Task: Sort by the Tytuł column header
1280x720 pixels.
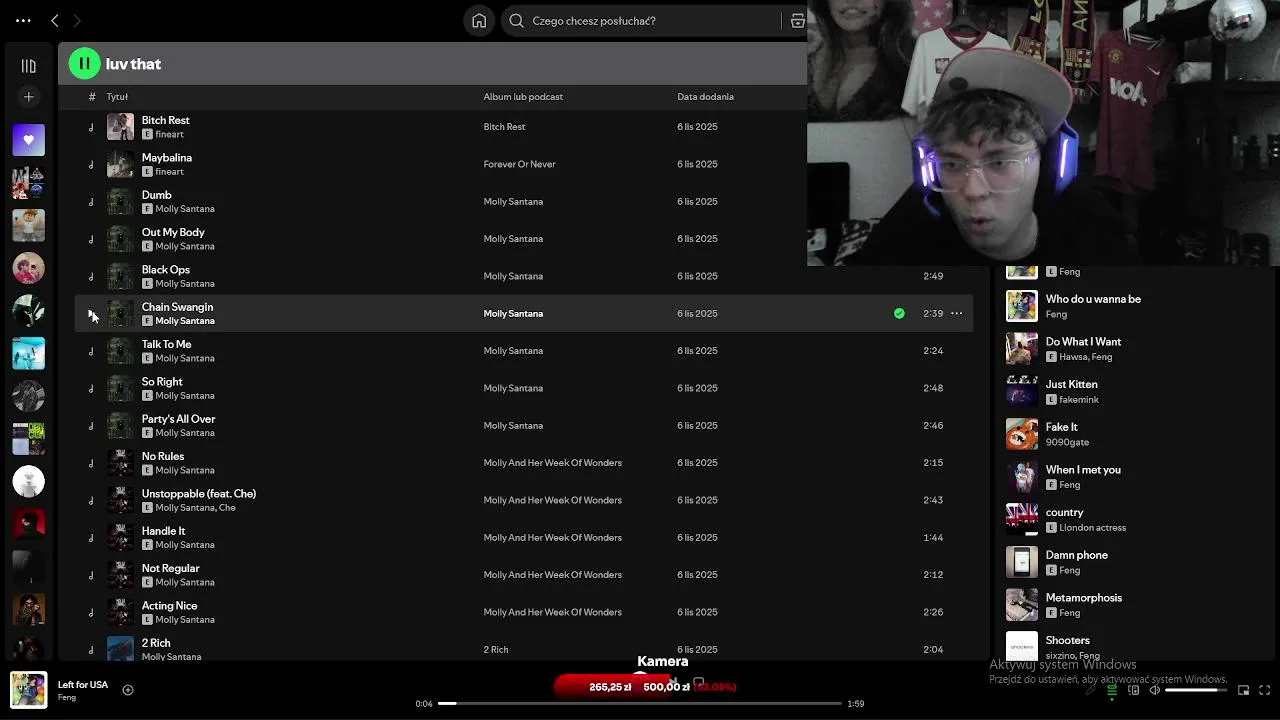Action: (117, 97)
